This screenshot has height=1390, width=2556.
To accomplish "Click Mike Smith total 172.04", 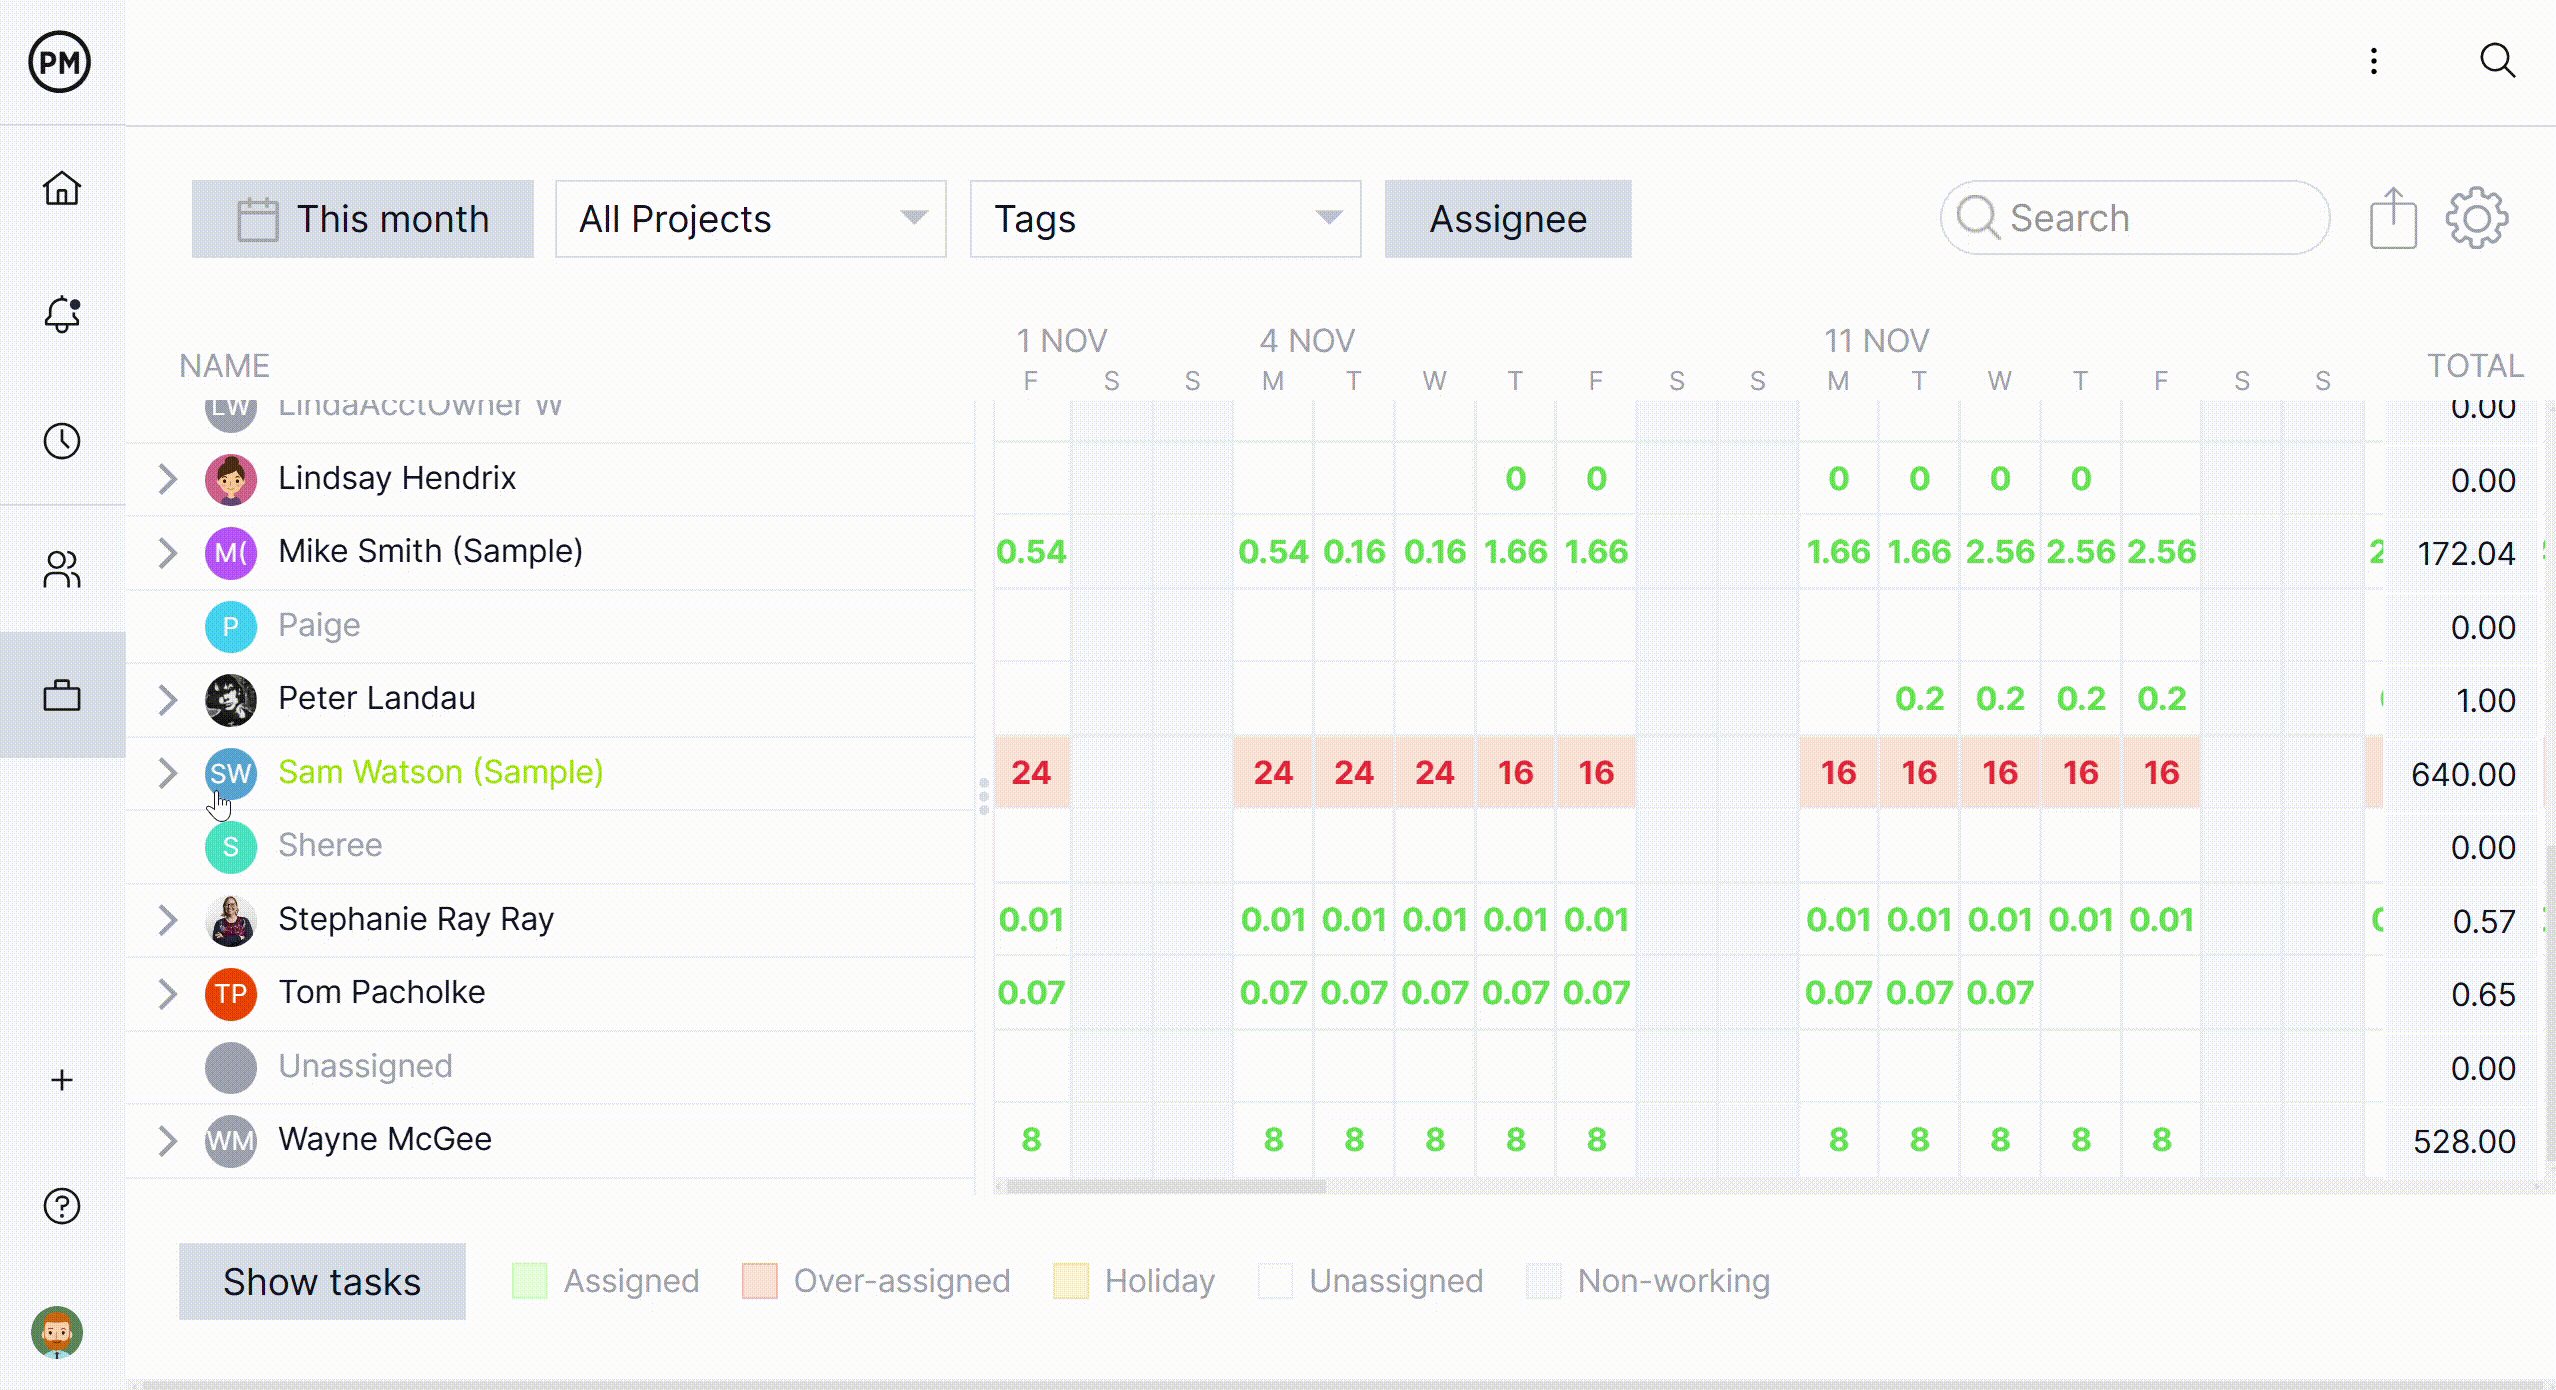I will [2466, 553].
